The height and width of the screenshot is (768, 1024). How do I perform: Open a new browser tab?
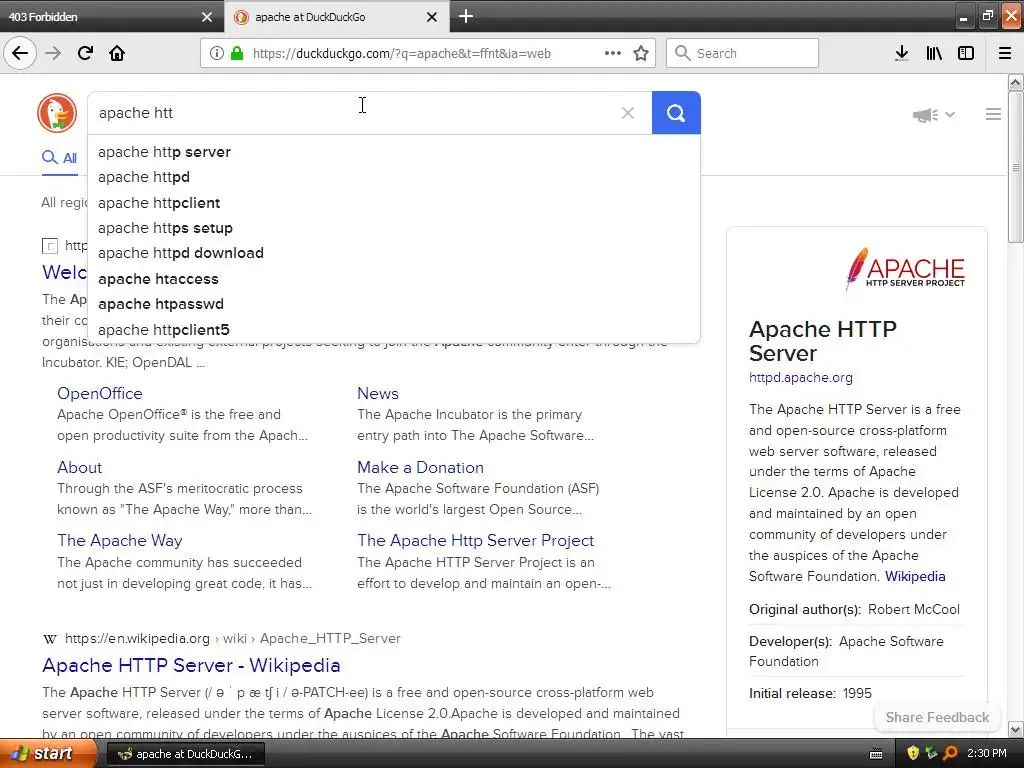point(466,16)
